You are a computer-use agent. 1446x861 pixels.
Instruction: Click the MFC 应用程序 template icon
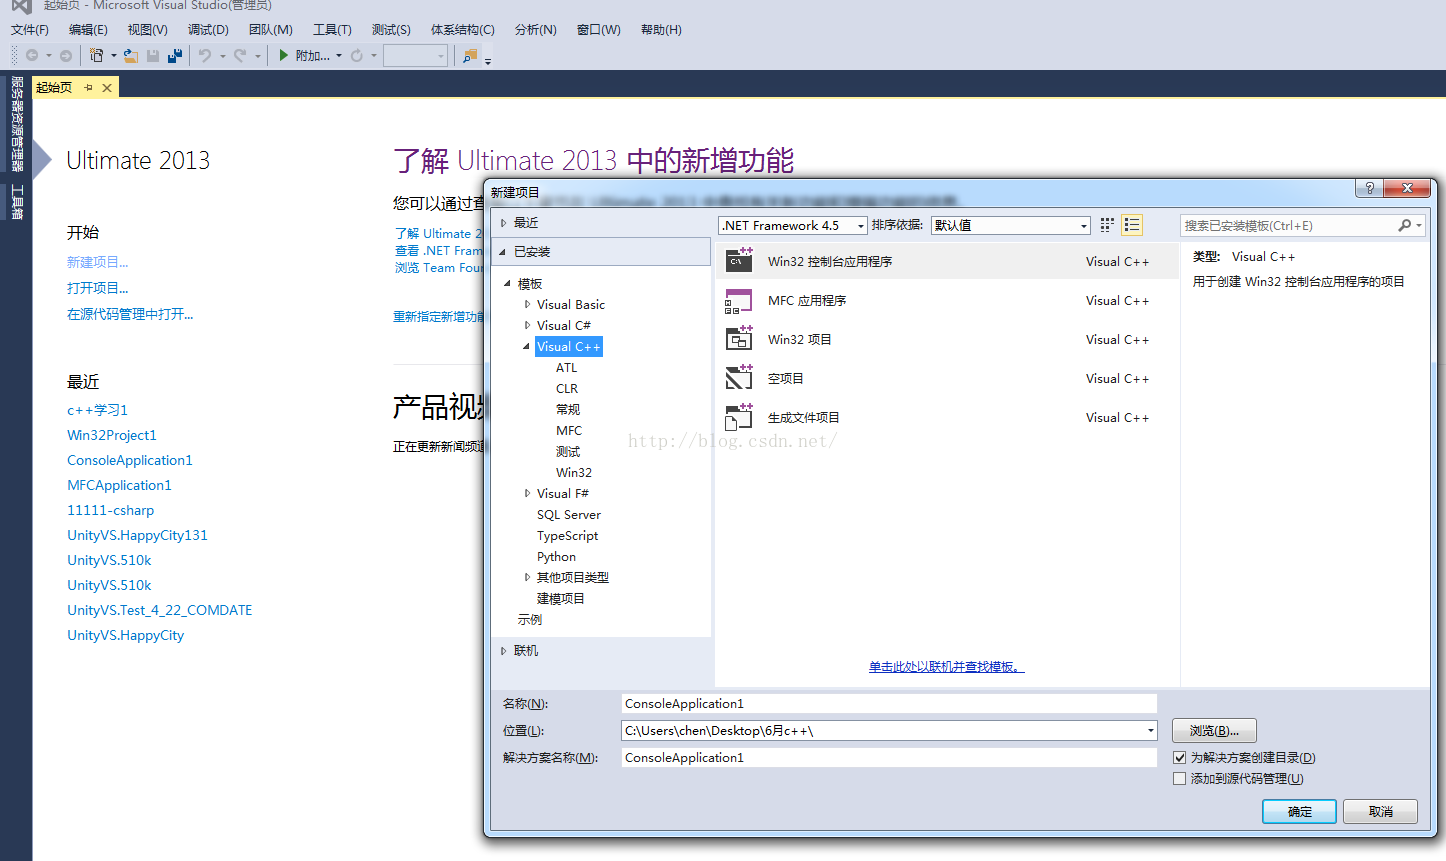[739, 300]
